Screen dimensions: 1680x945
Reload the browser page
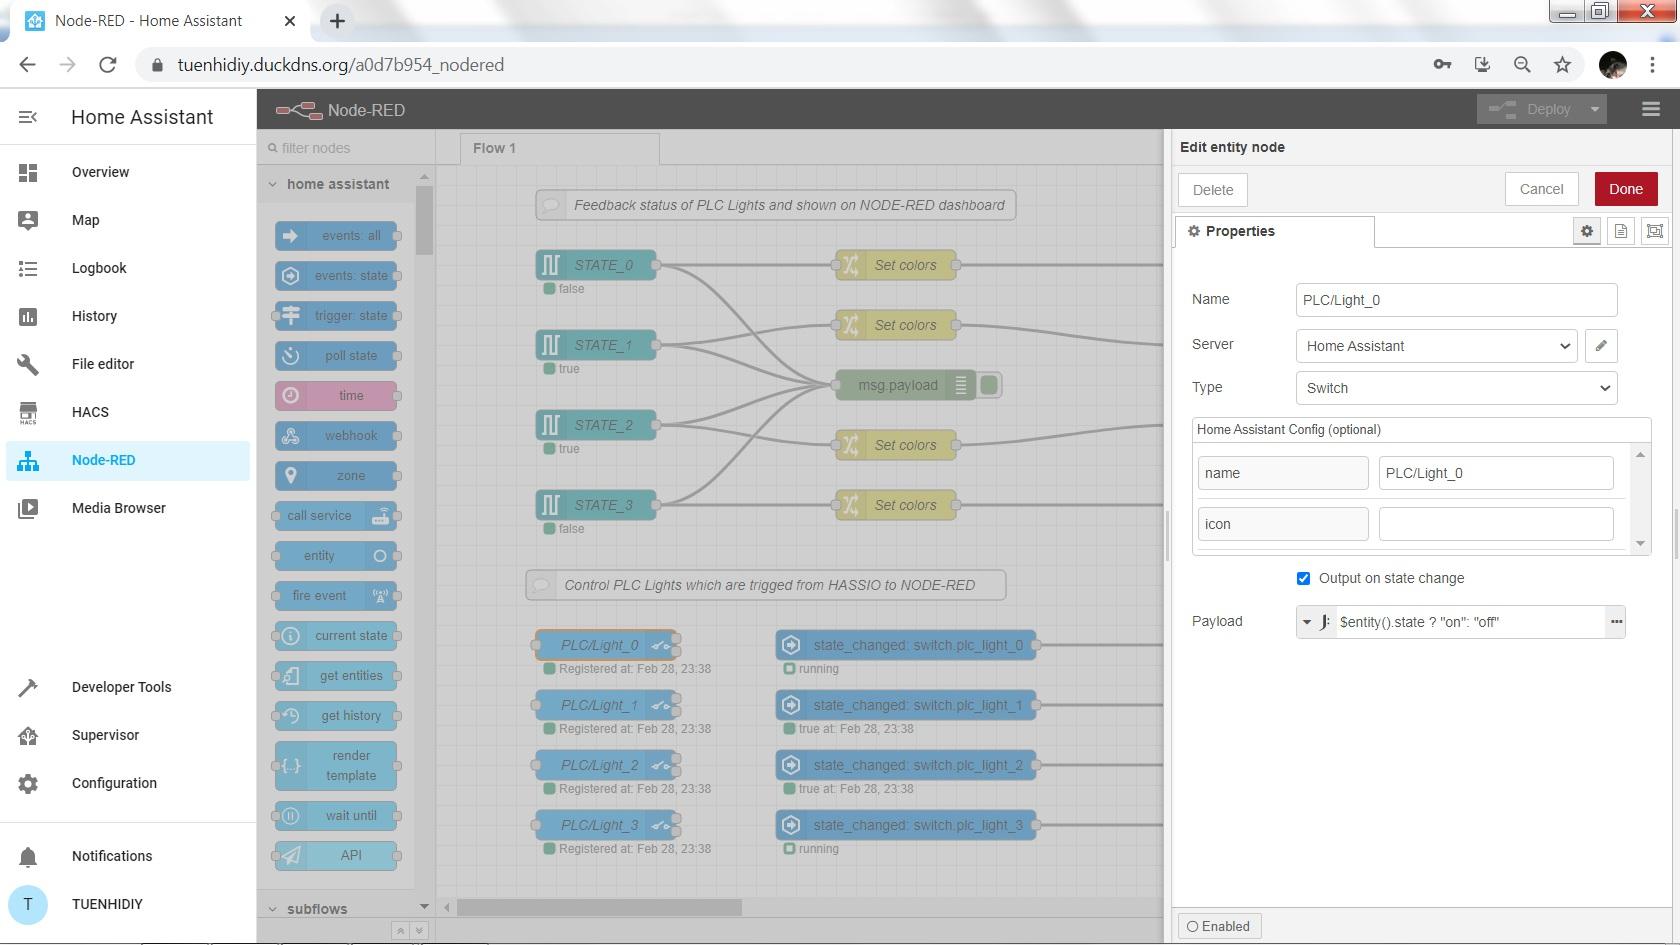[x=108, y=65]
